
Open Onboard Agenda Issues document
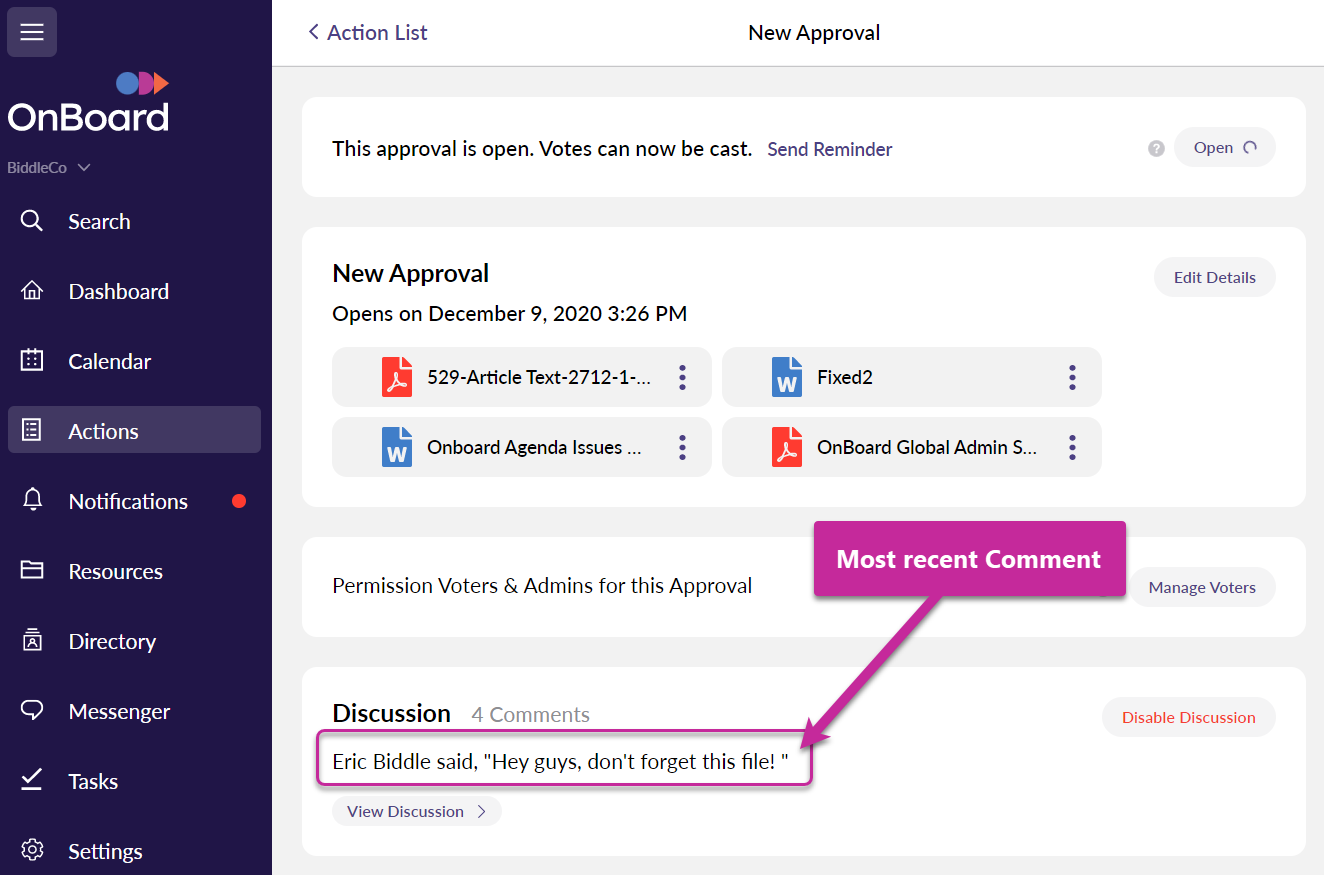point(521,447)
